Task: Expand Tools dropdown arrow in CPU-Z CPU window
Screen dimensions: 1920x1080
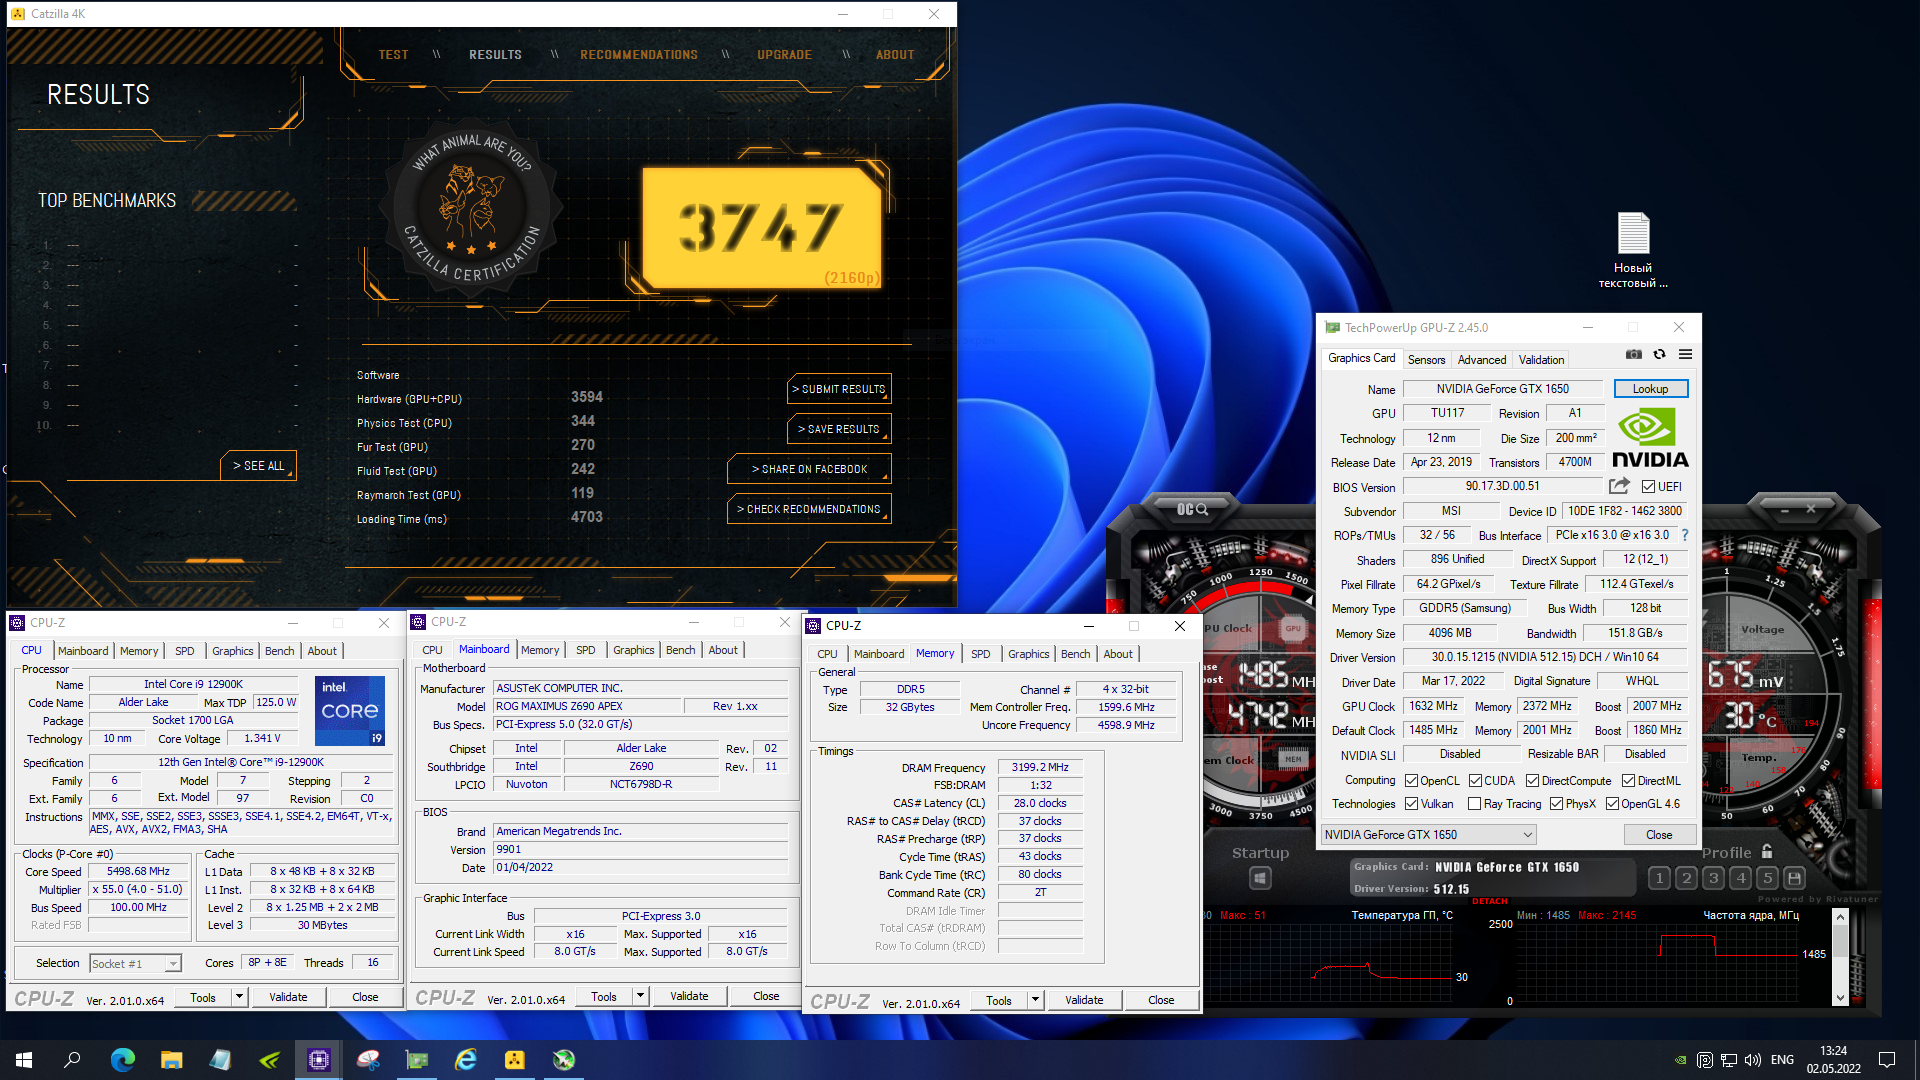Action: (240, 997)
